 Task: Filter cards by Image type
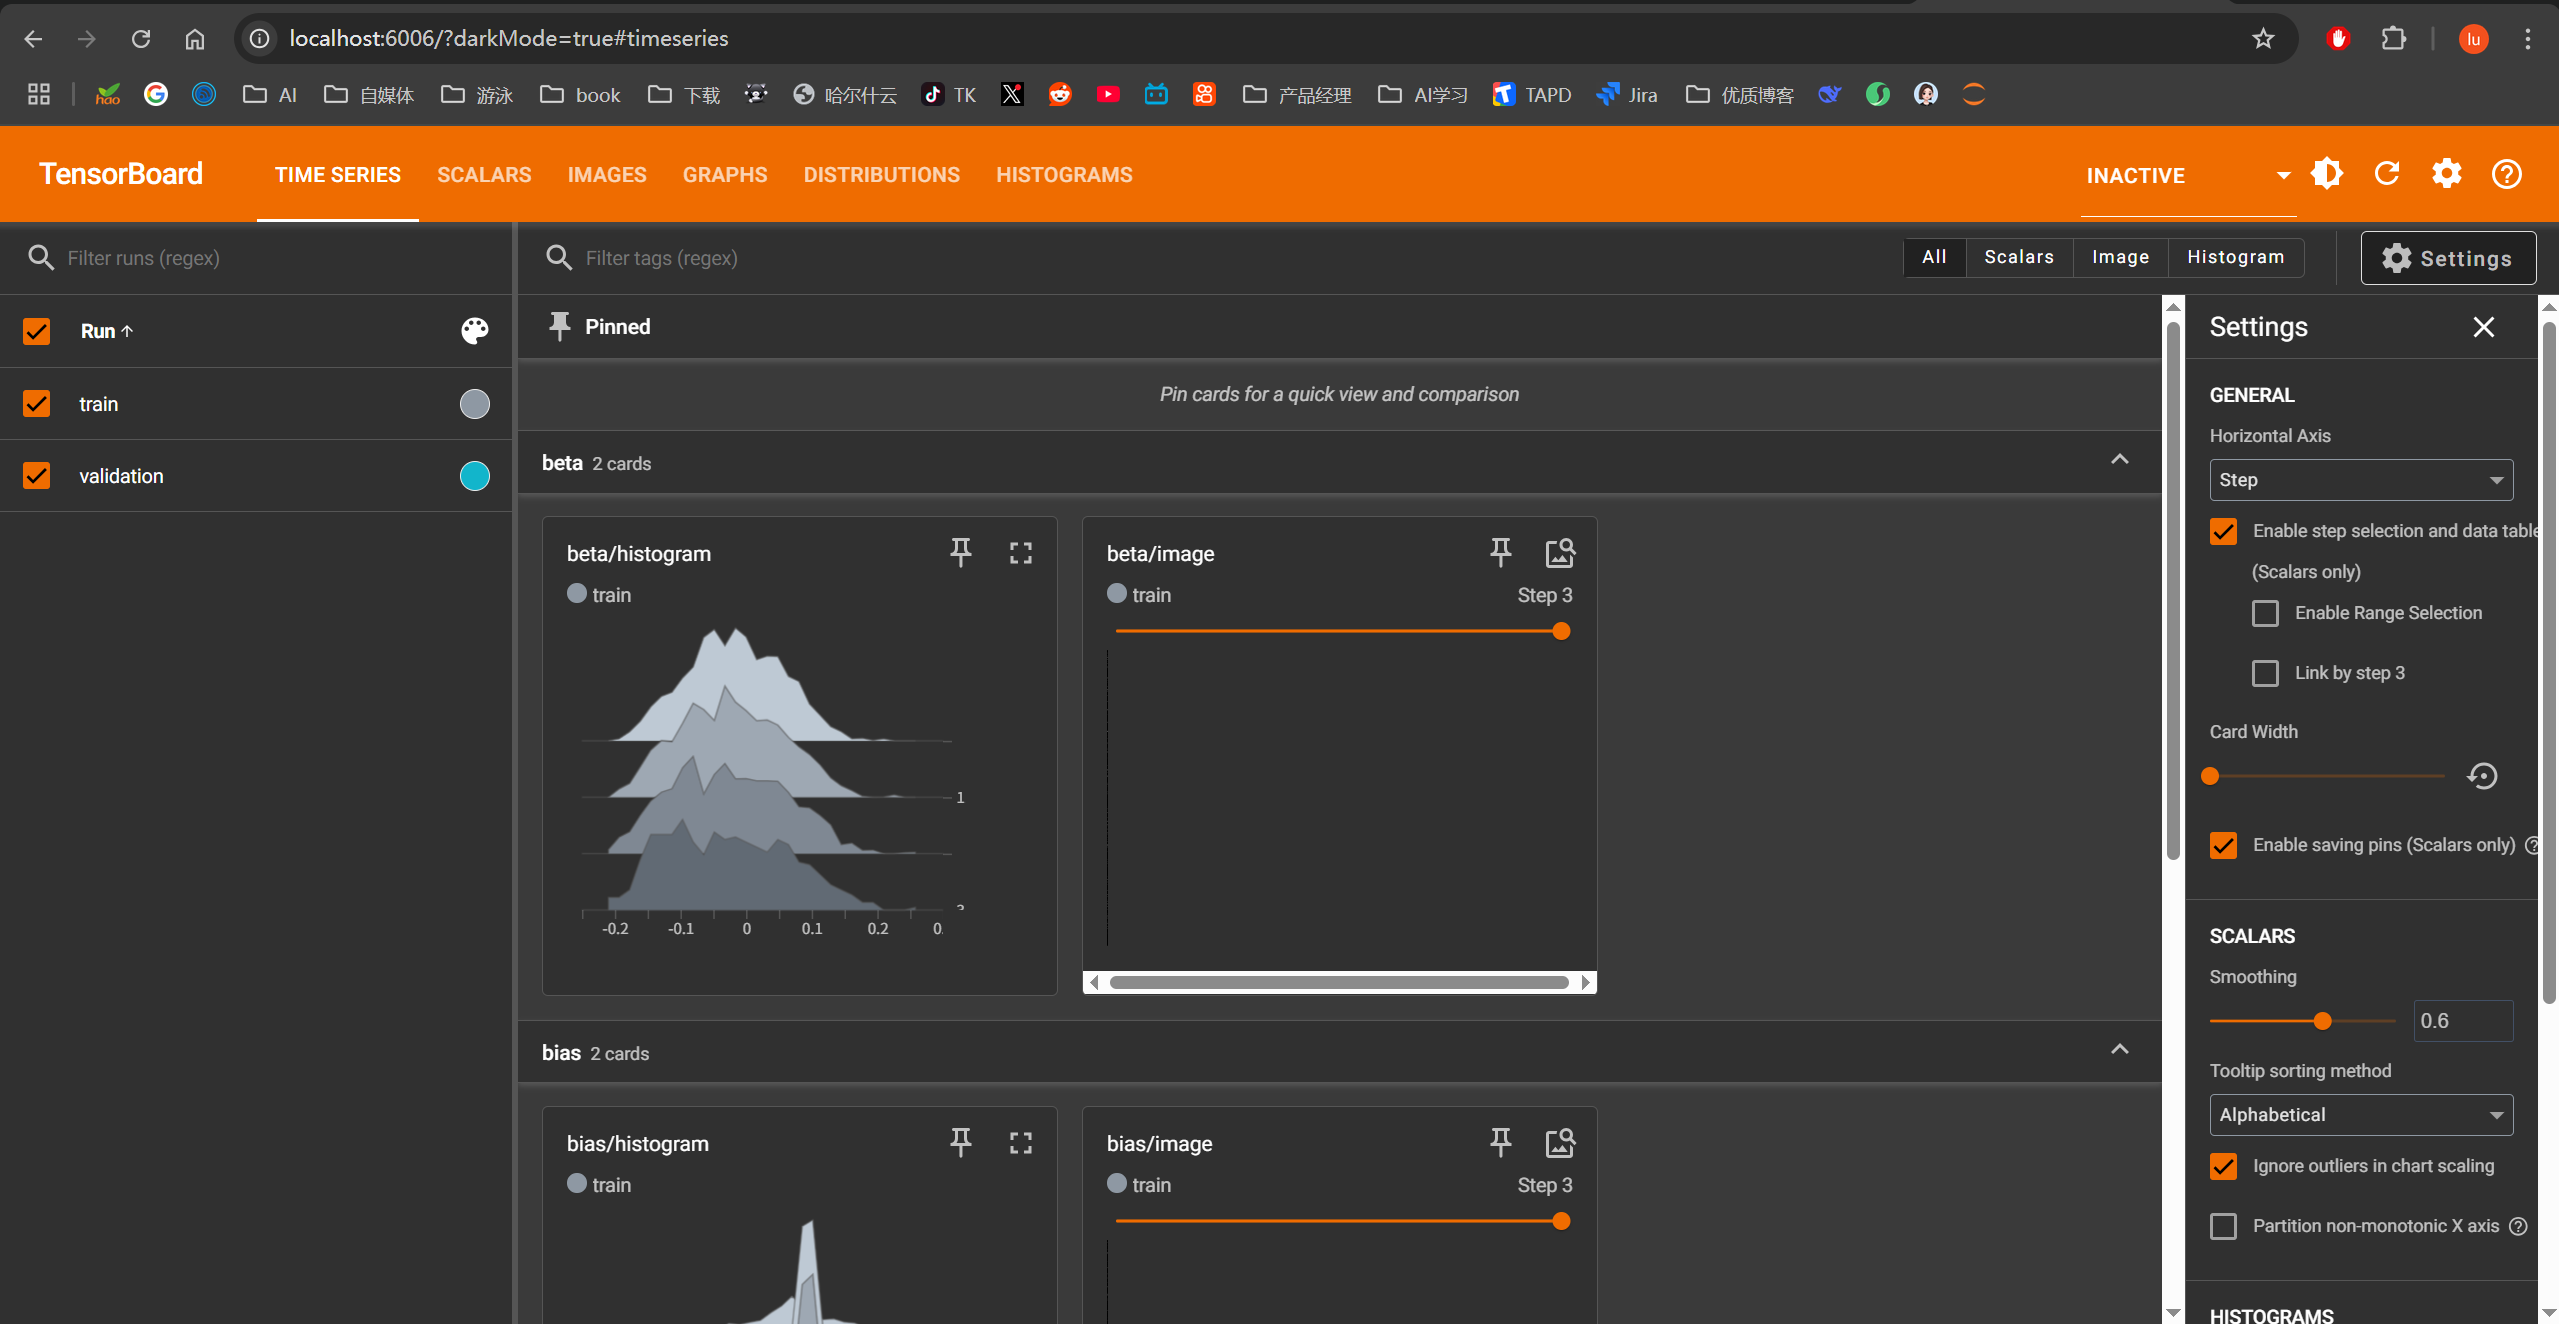pos(2120,257)
